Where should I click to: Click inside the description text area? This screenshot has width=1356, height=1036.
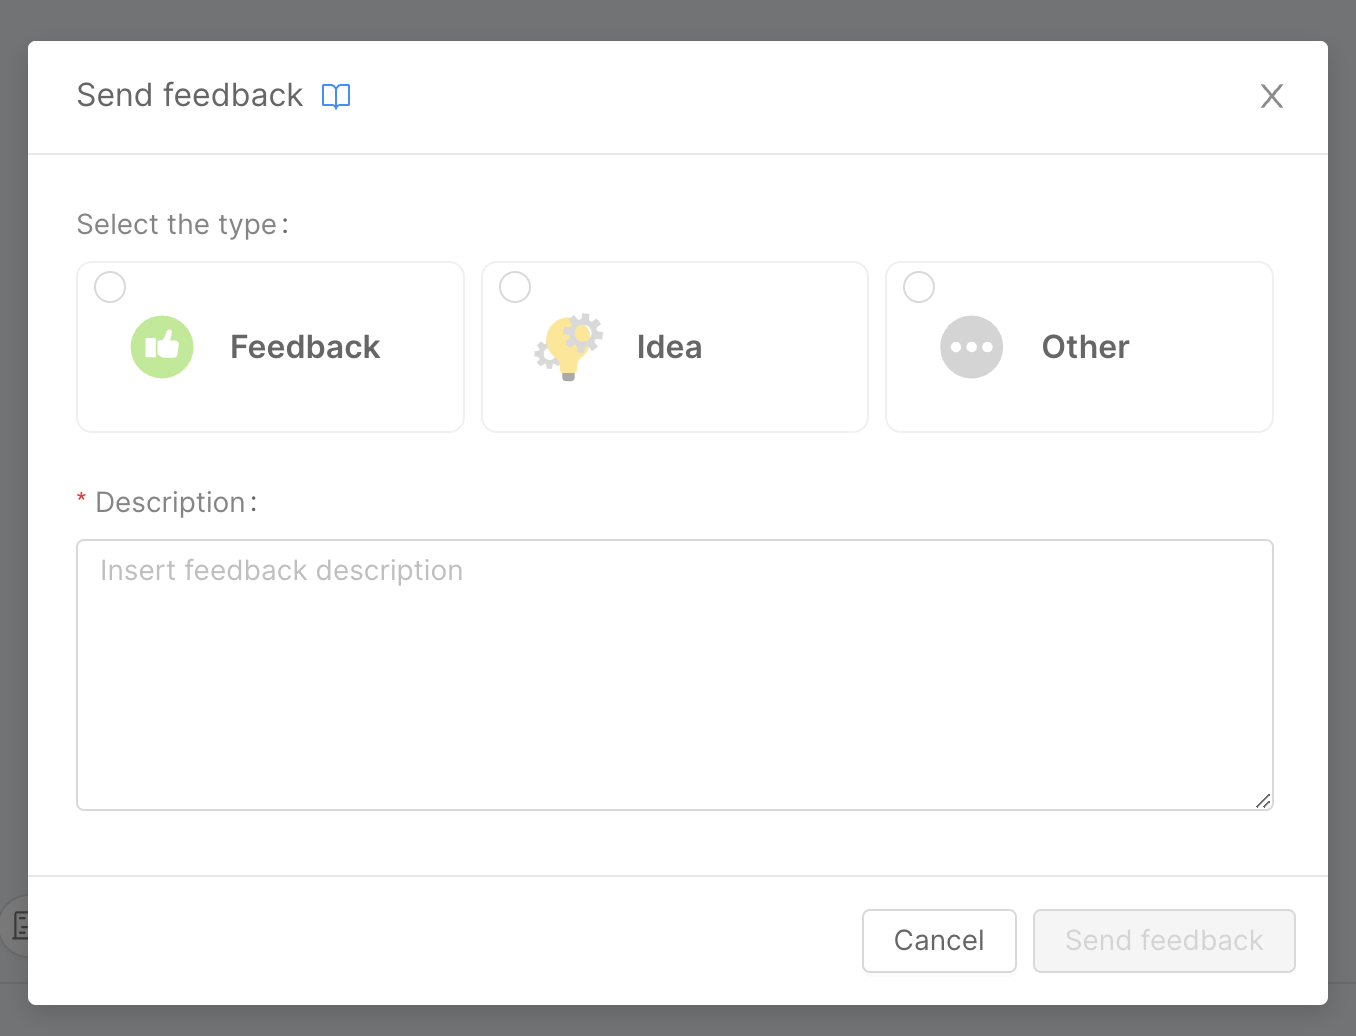[x=675, y=675]
